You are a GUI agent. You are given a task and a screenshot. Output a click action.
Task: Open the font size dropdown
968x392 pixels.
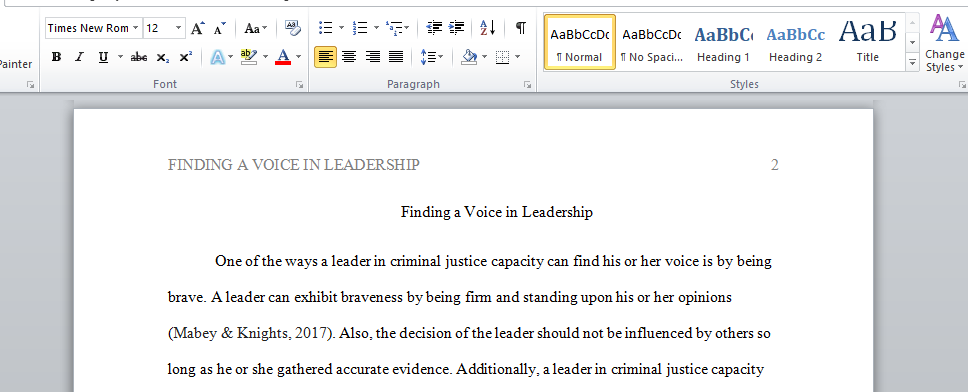click(x=178, y=28)
